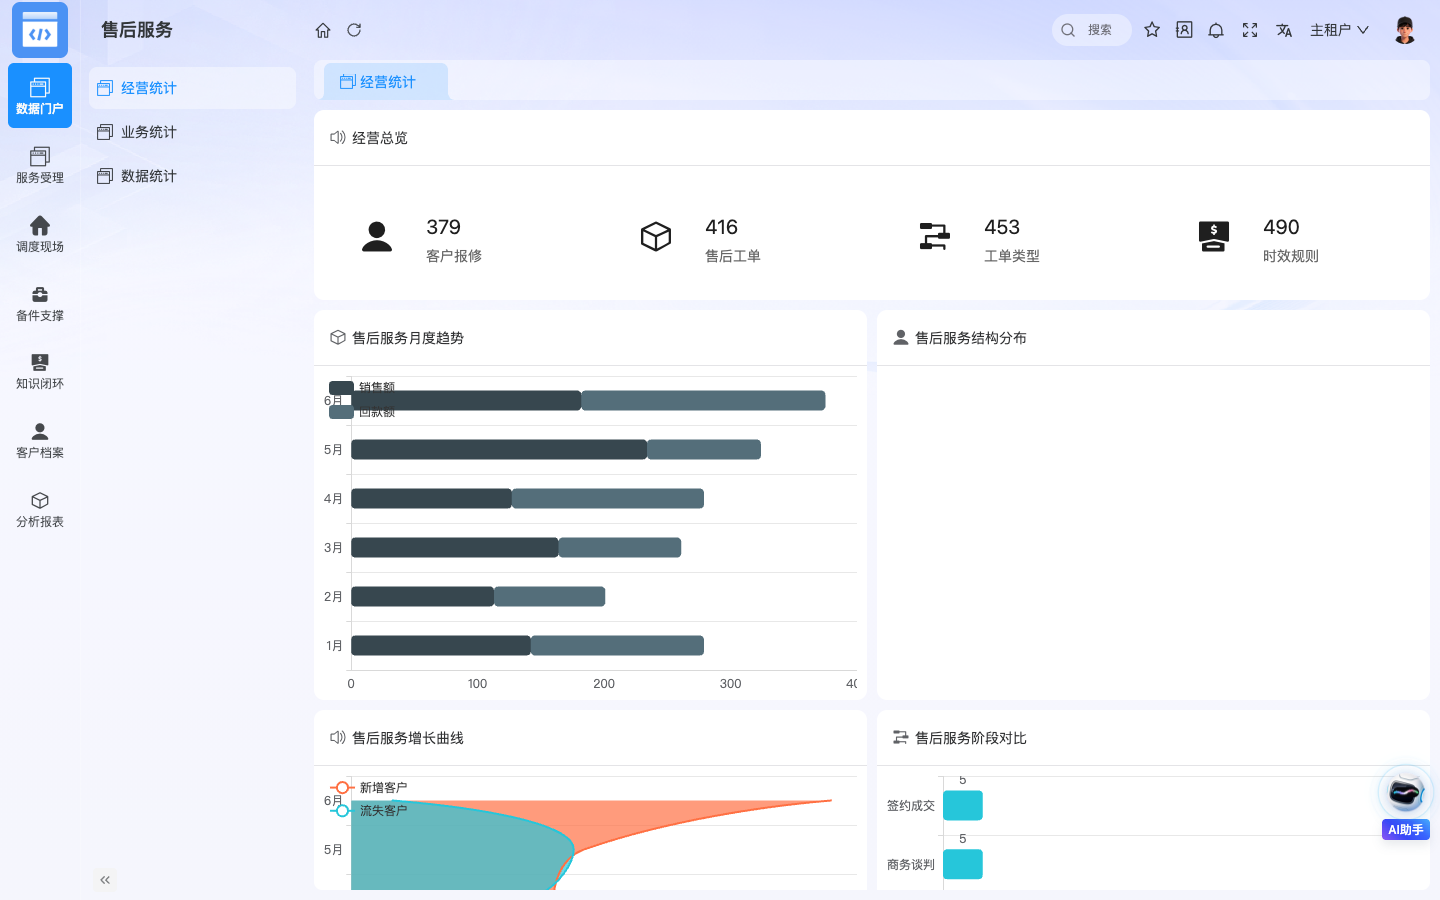Toggle the 流失客户 legend series
This screenshot has height=900, width=1440.
click(x=368, y=810)
